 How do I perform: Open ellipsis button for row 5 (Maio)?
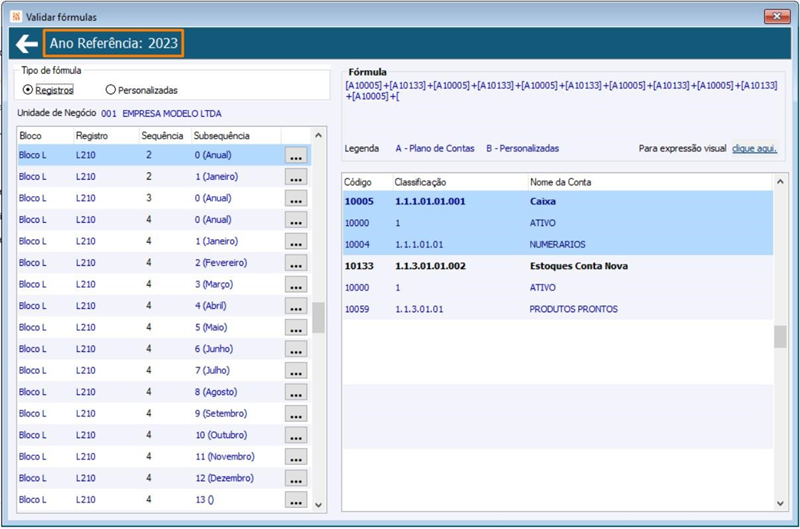pos(296,328)
